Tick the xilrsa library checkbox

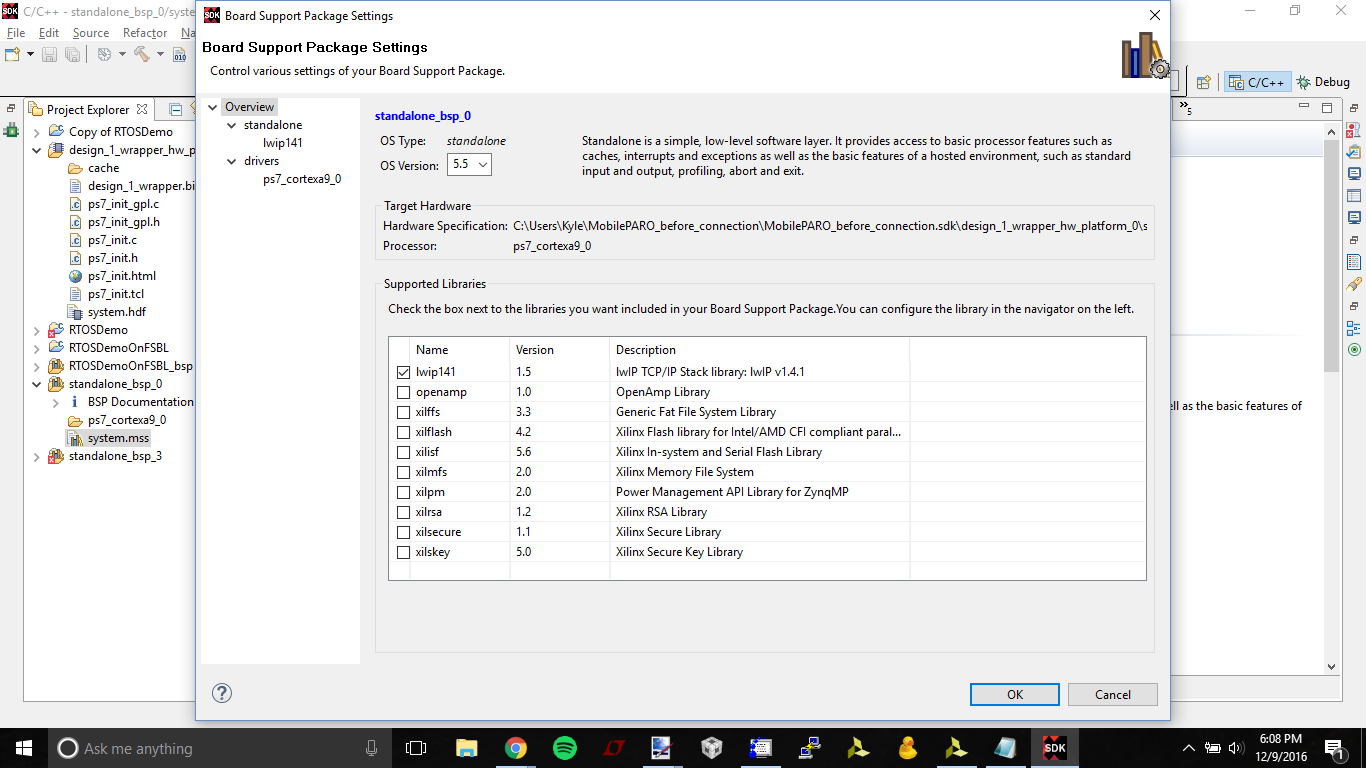tap(404, 512)
